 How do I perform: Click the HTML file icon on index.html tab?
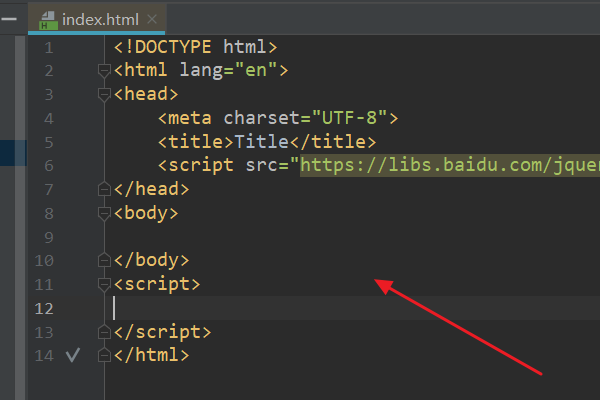click(45, 19)
